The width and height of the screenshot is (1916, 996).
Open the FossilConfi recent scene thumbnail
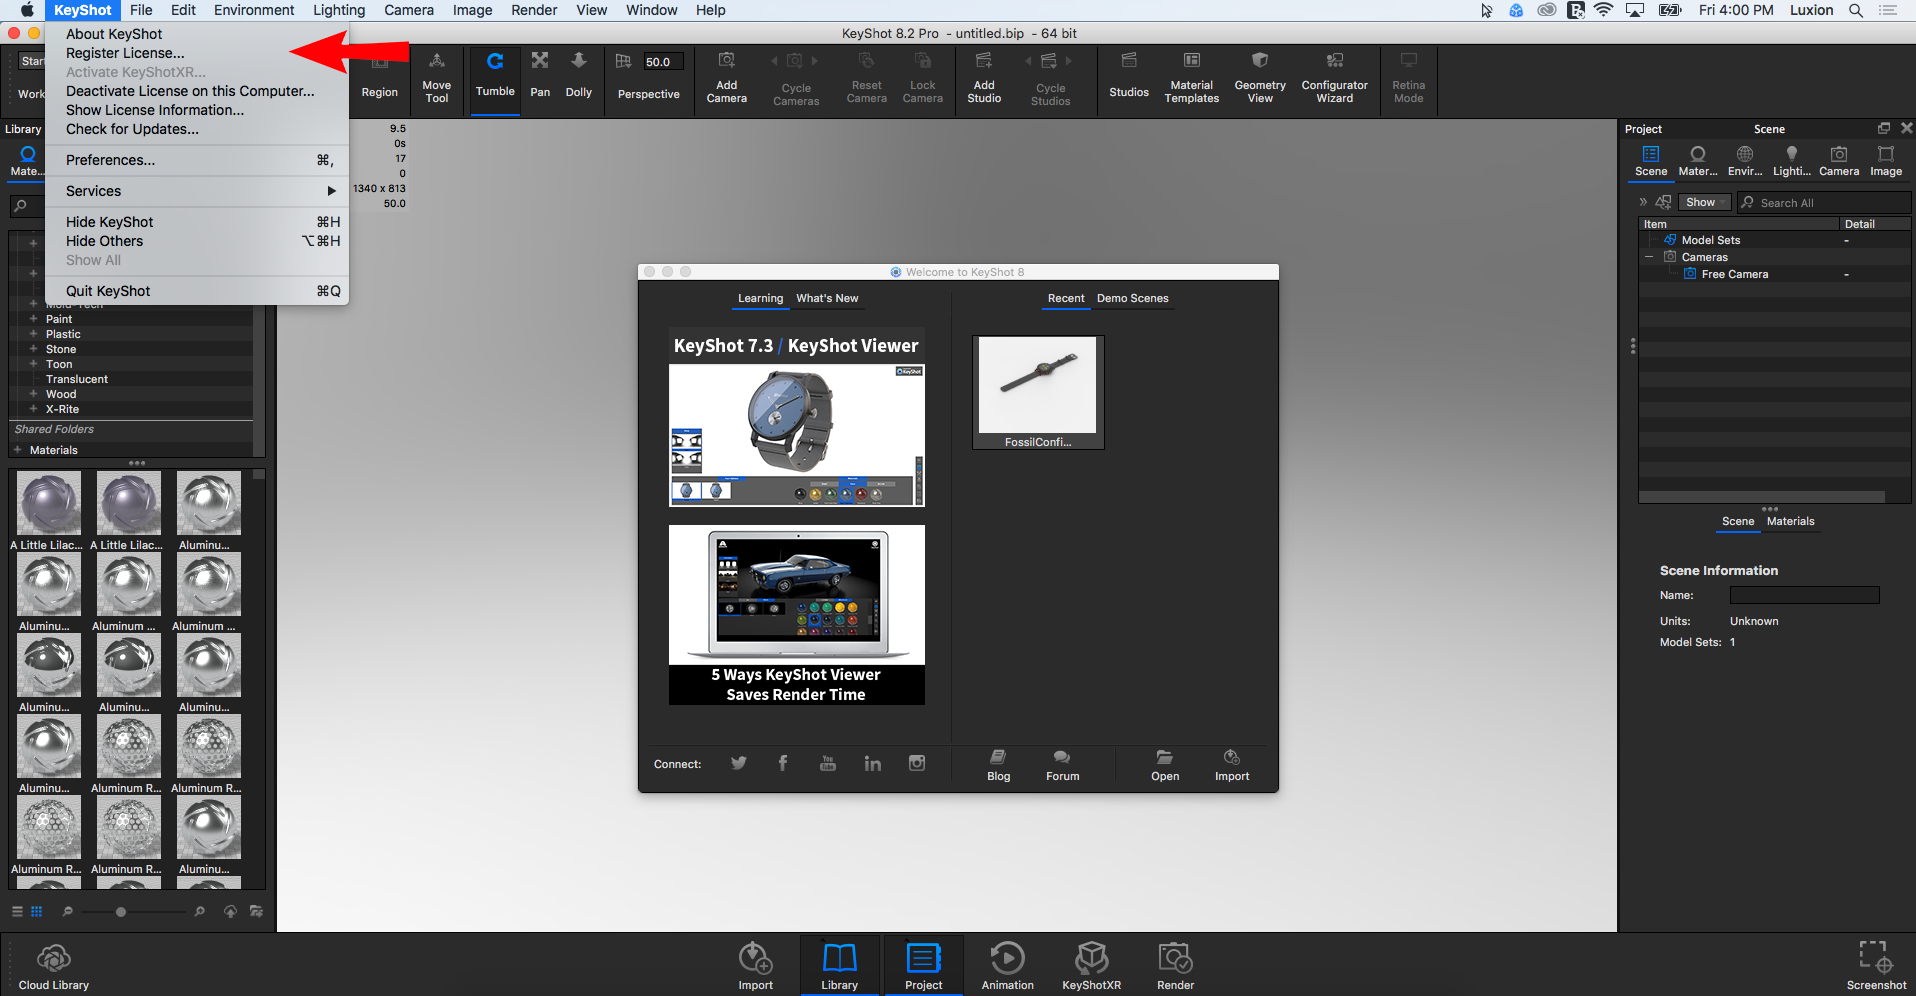tap(1037, 392)
